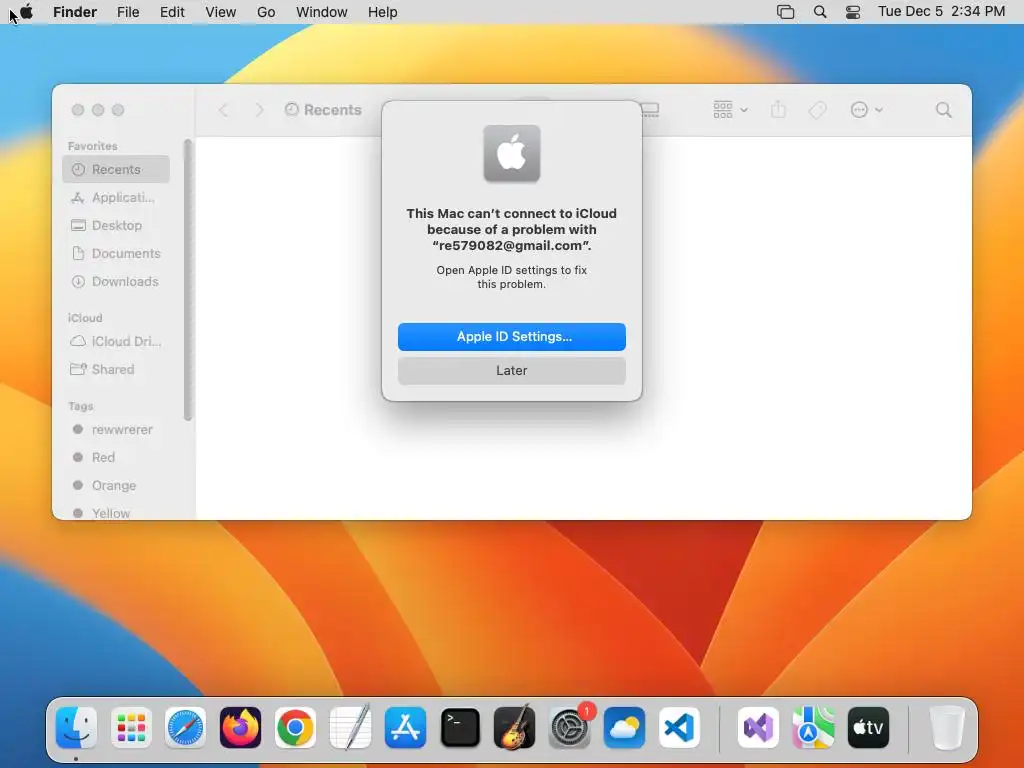
Task: Select Applications in the sidebar
Action: [x=116, y=197]
